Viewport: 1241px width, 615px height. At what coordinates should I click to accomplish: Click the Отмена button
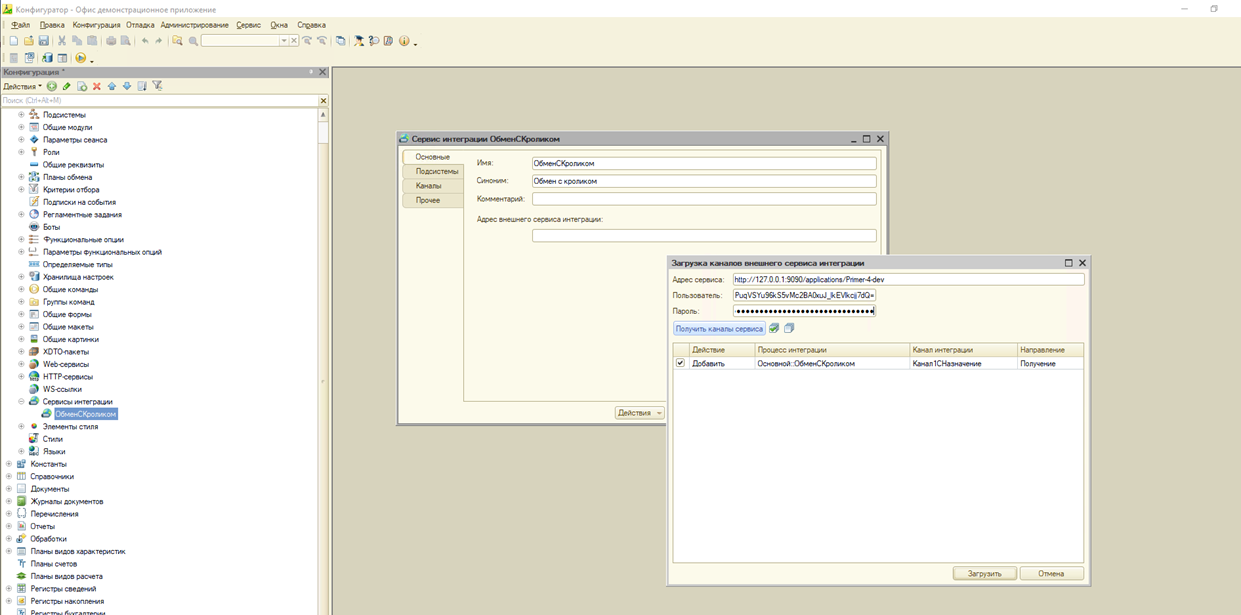[1051, 574]
